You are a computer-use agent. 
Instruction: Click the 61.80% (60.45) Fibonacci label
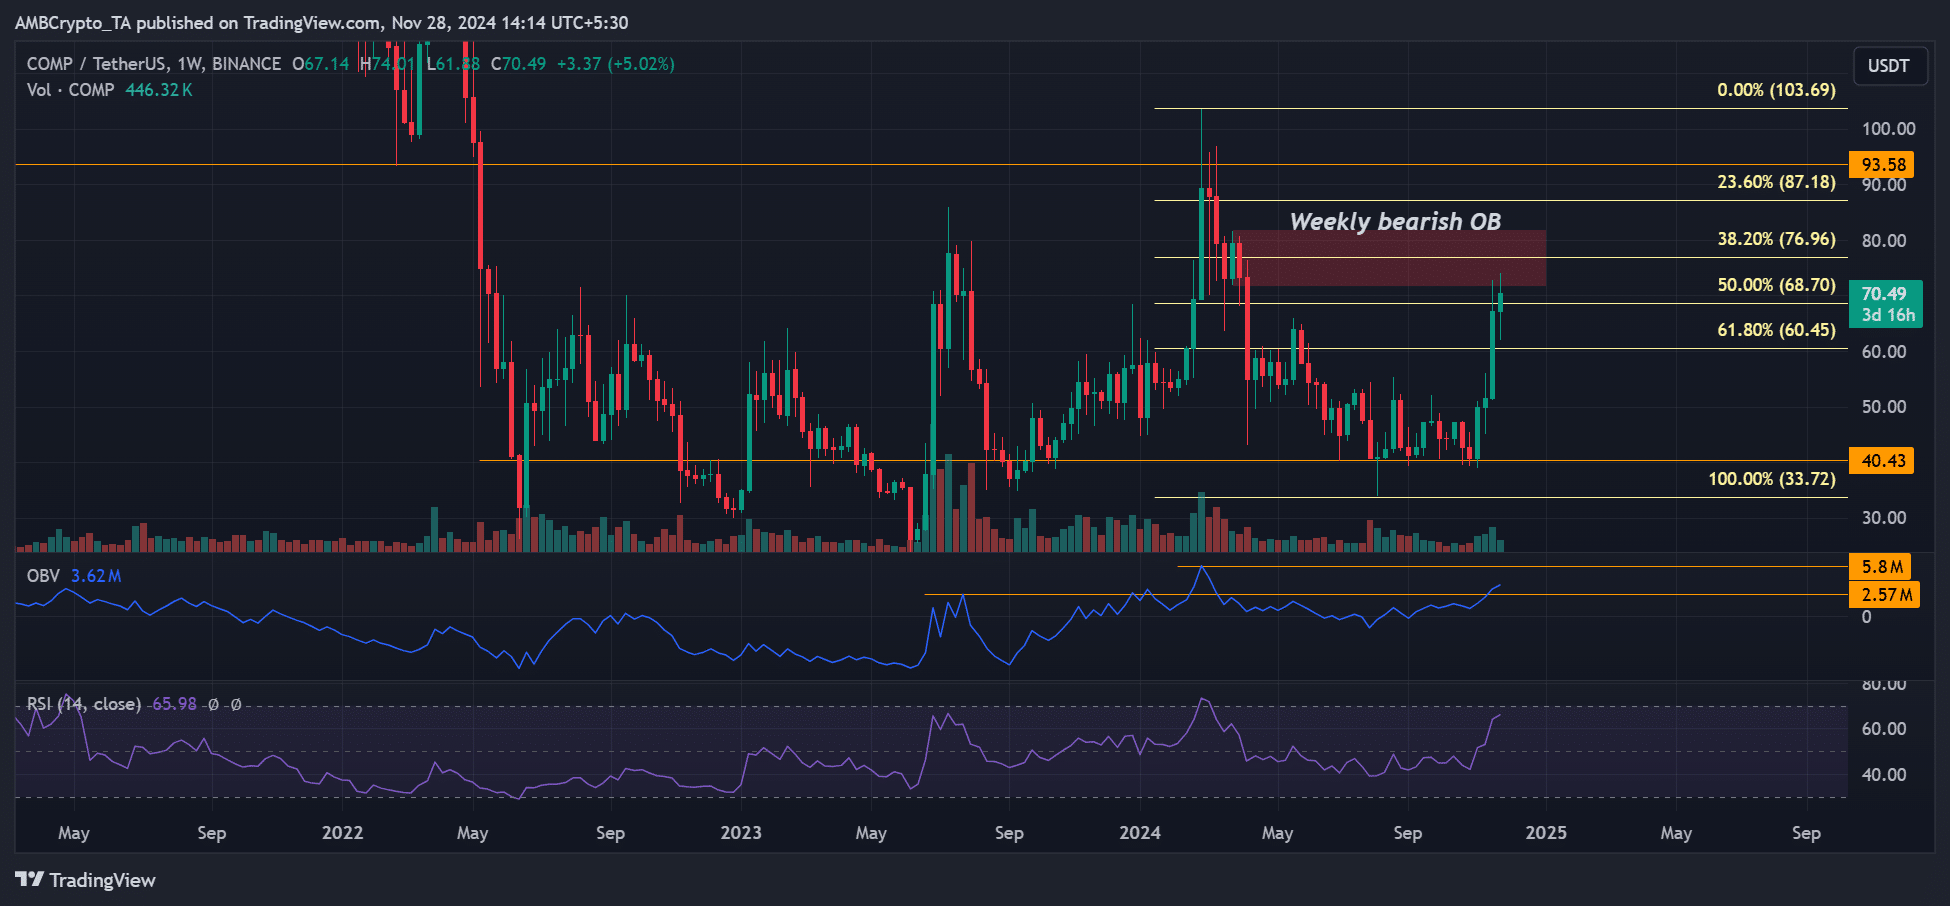coord(1776,330)
